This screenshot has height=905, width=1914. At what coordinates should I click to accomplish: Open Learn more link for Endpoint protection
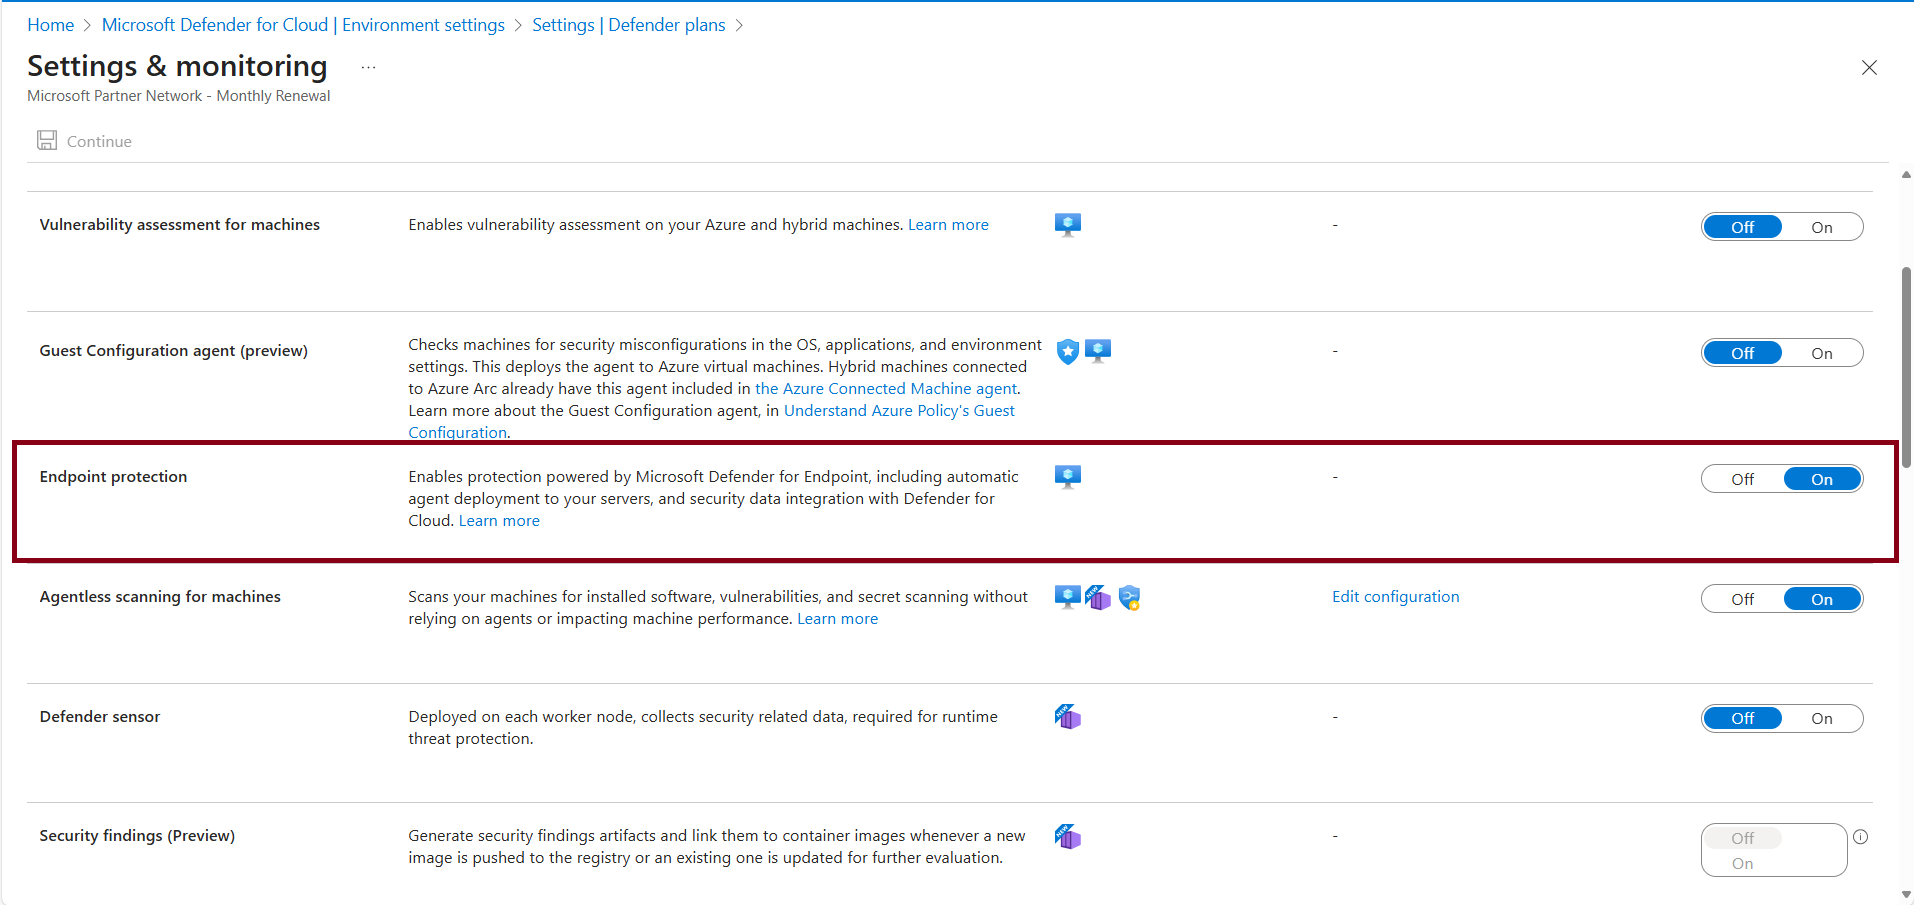pos(499,521)
